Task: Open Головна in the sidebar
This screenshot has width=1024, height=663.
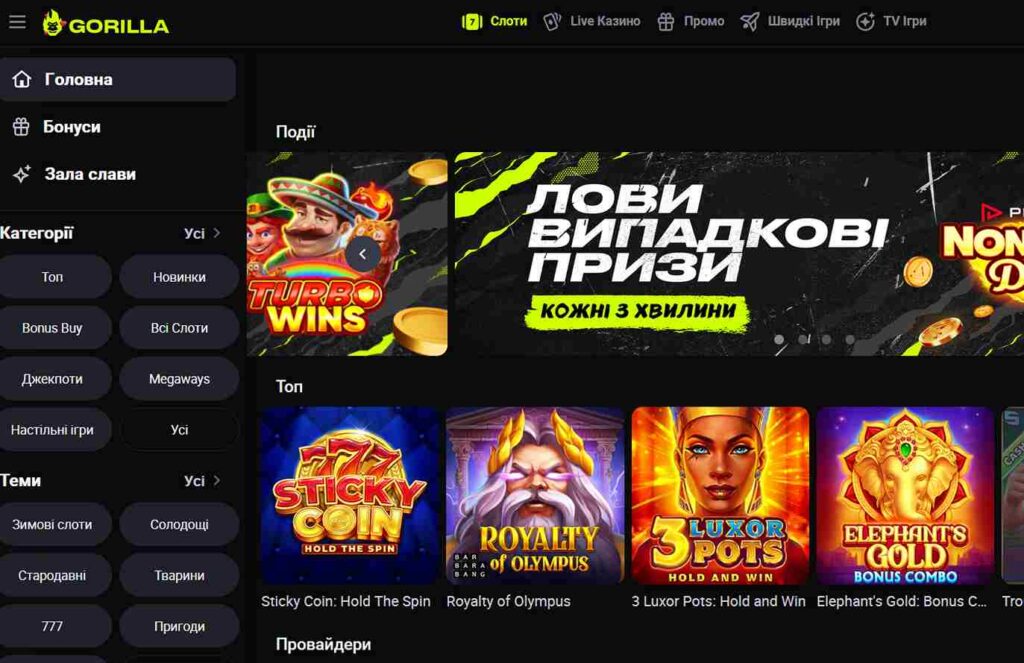Action: point(118,80)
